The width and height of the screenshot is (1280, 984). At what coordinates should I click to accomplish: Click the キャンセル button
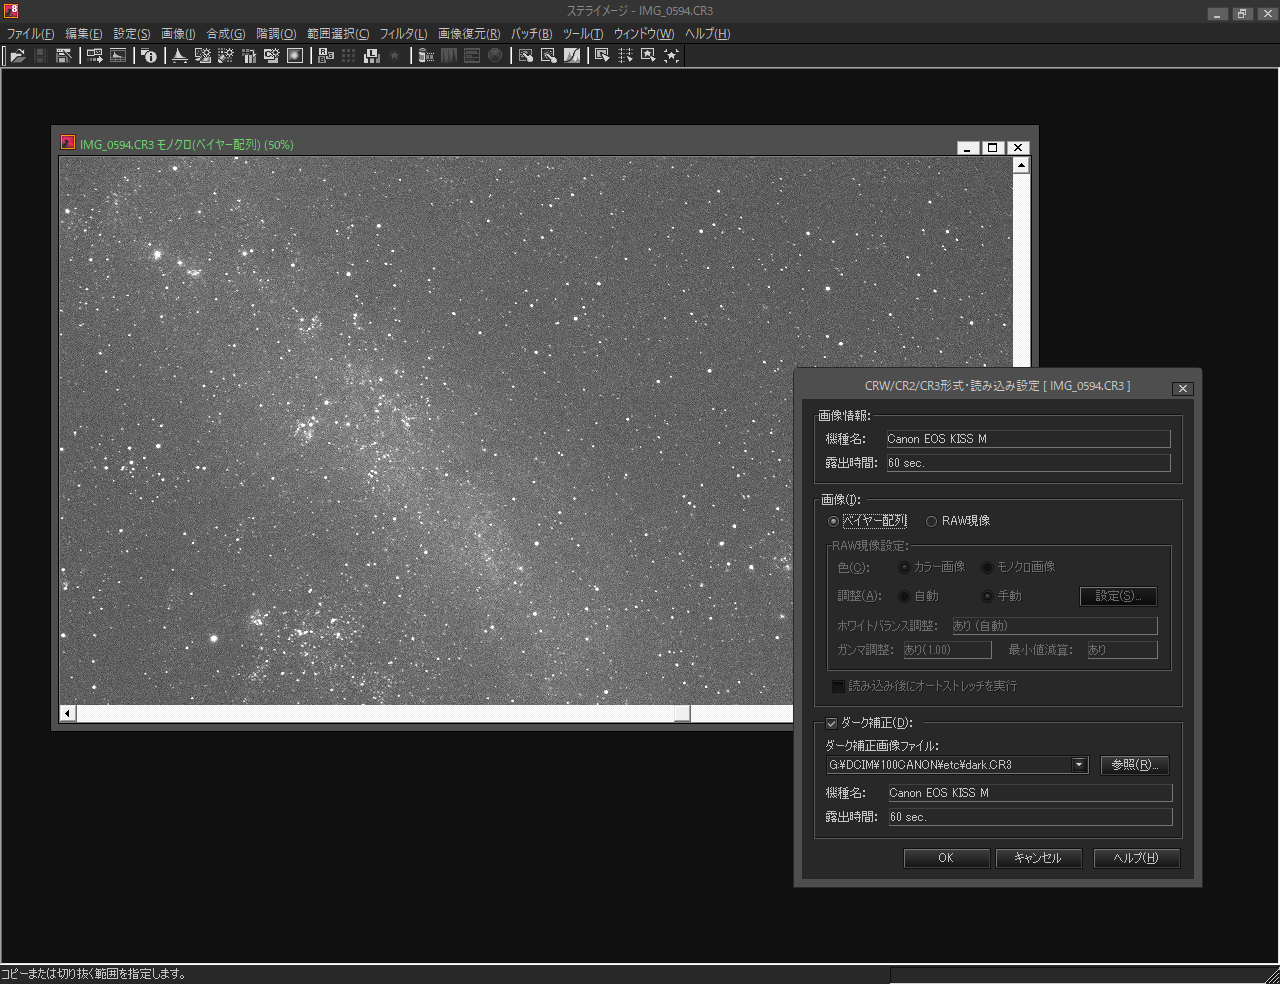click(1038, 858)
